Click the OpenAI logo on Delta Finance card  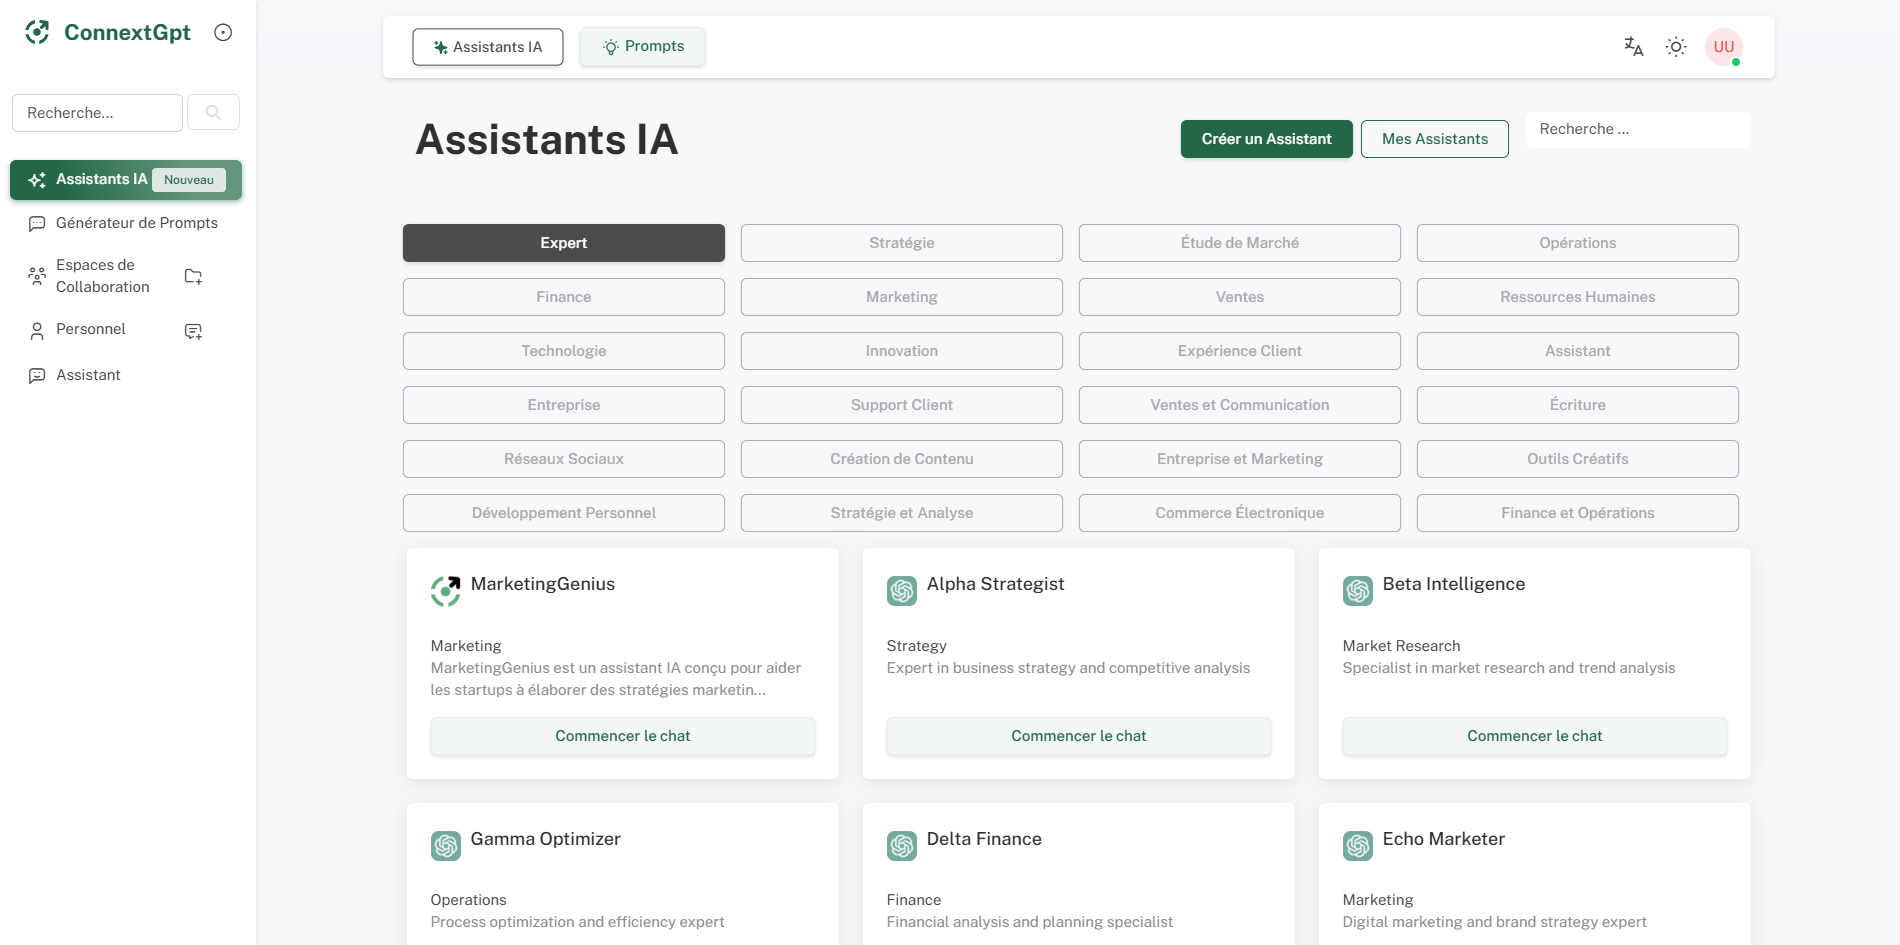pos(901,846)
